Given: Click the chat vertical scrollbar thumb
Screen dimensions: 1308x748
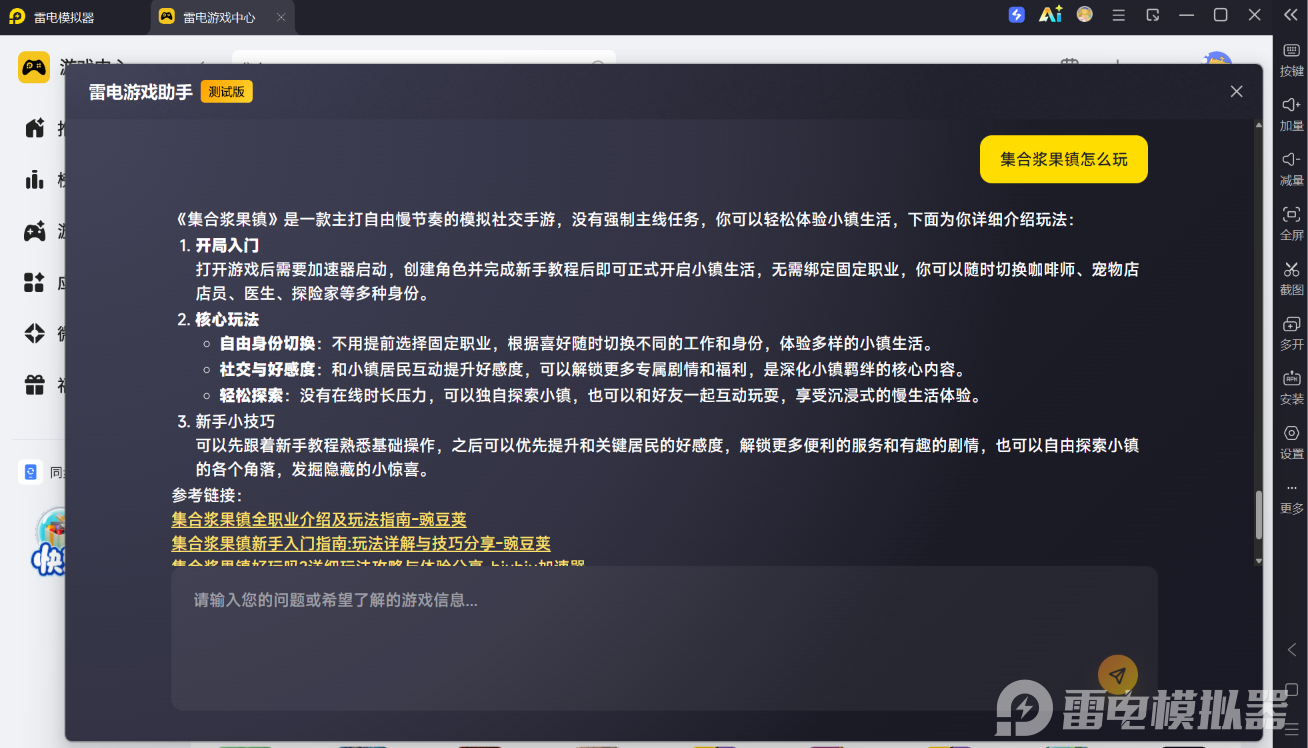Looking at the screenshot, I should [x=1258, y=514].
